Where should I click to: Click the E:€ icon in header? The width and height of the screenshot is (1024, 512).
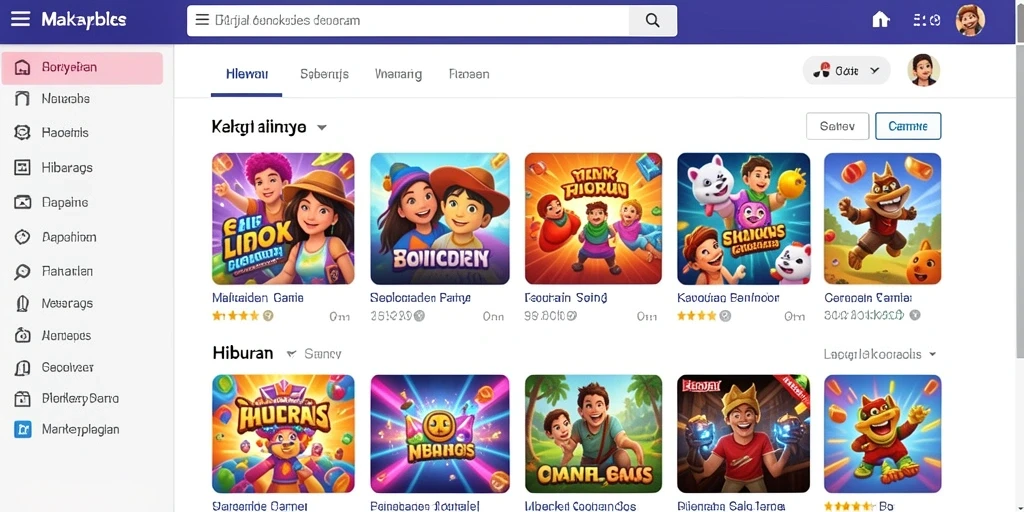(x=927, y=20)
